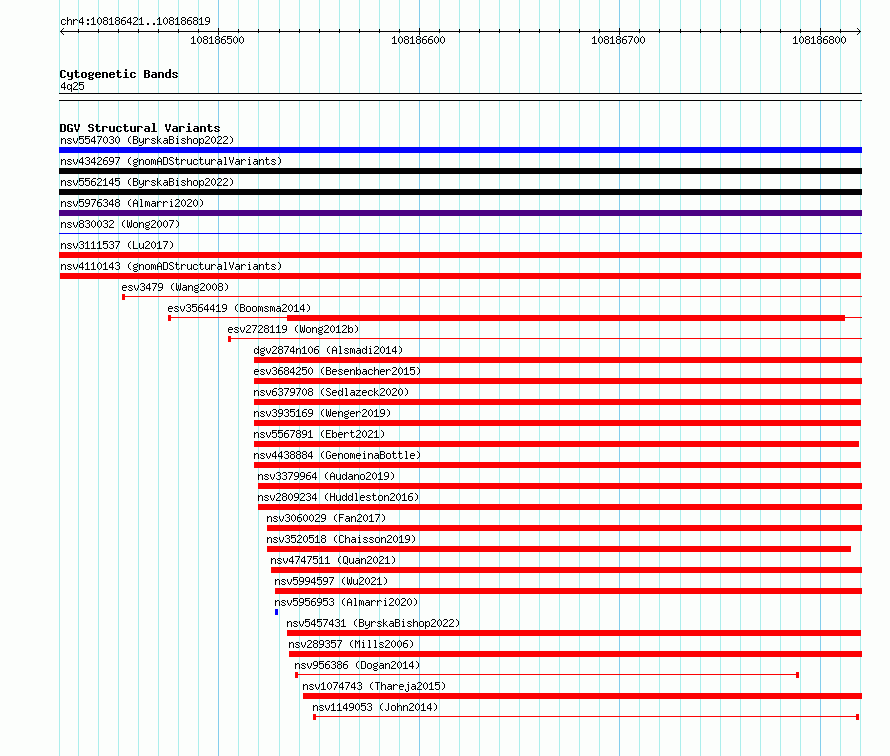Click the red bar under nsv3520518 (Chaisson2019)

coord(559,549)
